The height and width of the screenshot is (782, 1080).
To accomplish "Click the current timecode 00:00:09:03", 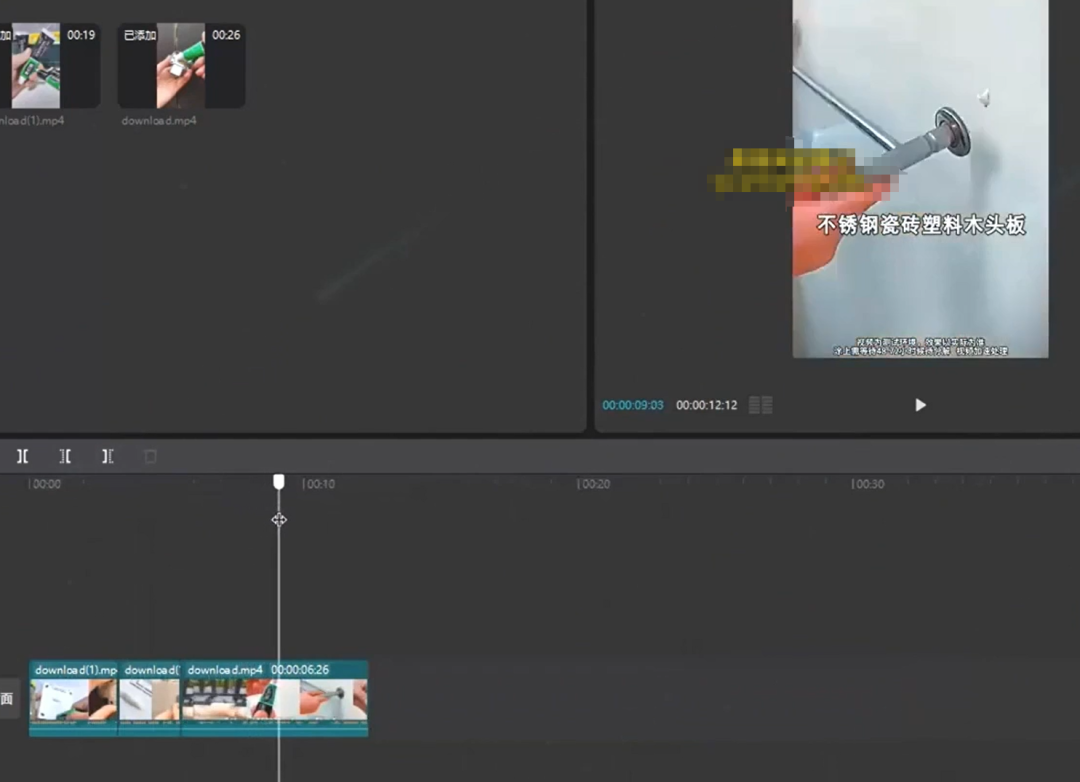I will coord(632,405).
